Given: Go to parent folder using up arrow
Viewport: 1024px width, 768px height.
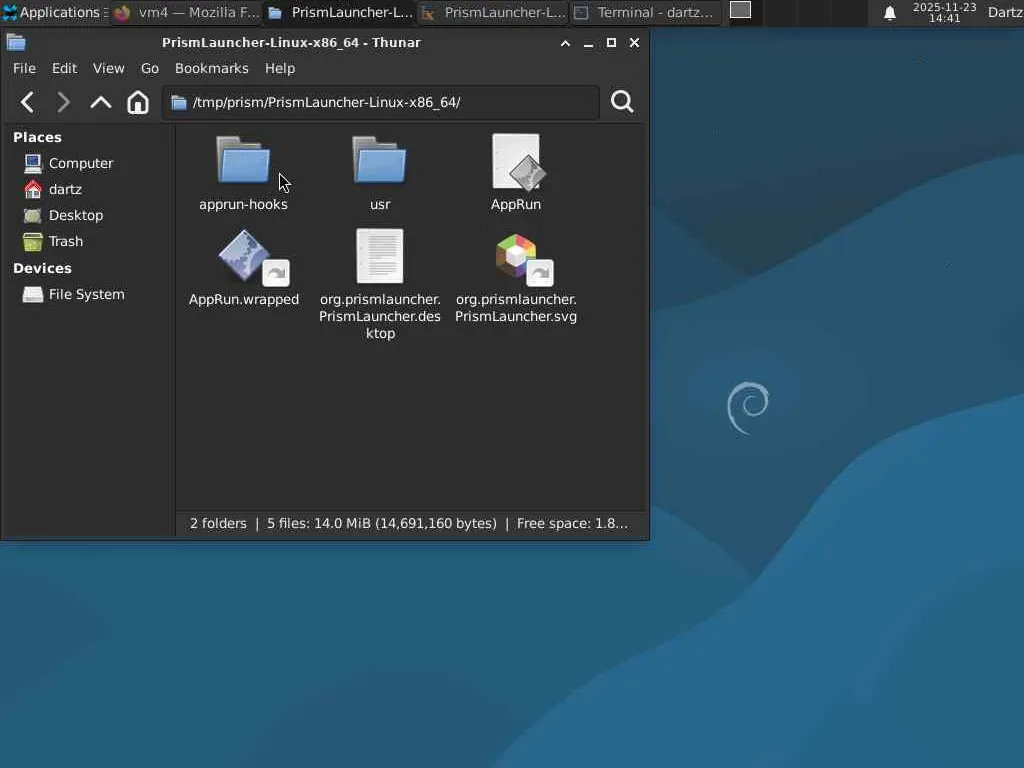Looking at the screenshot, I should (101, 102).
